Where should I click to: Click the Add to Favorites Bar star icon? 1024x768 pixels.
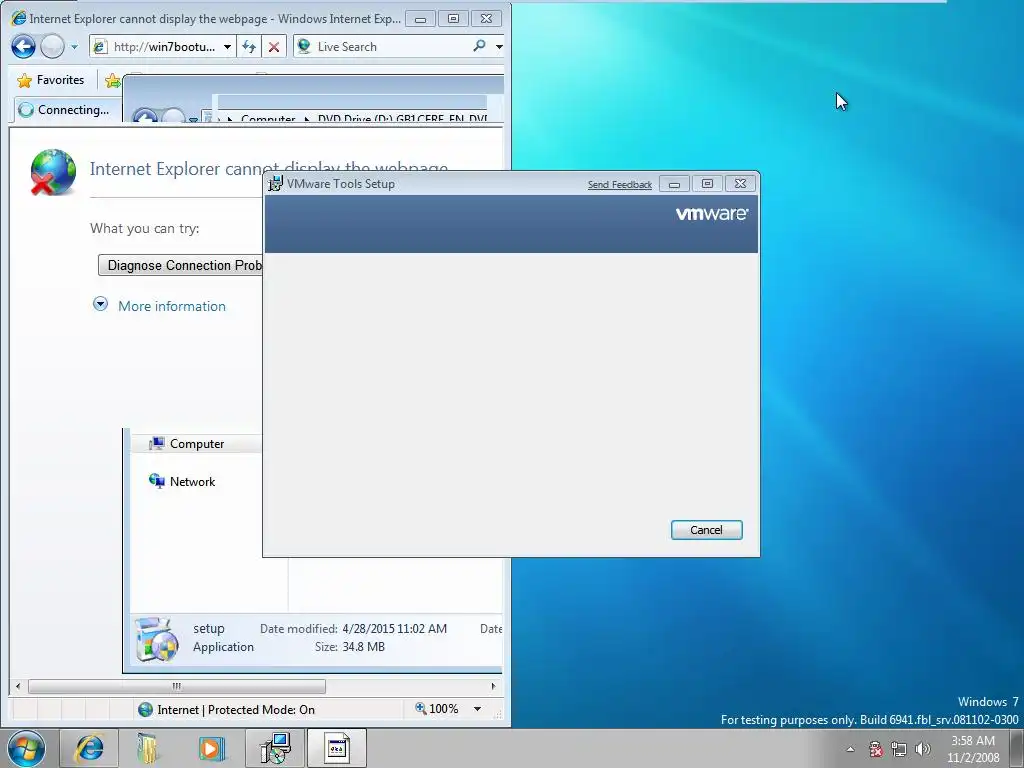pyautogui.click(x=112, y=80)
